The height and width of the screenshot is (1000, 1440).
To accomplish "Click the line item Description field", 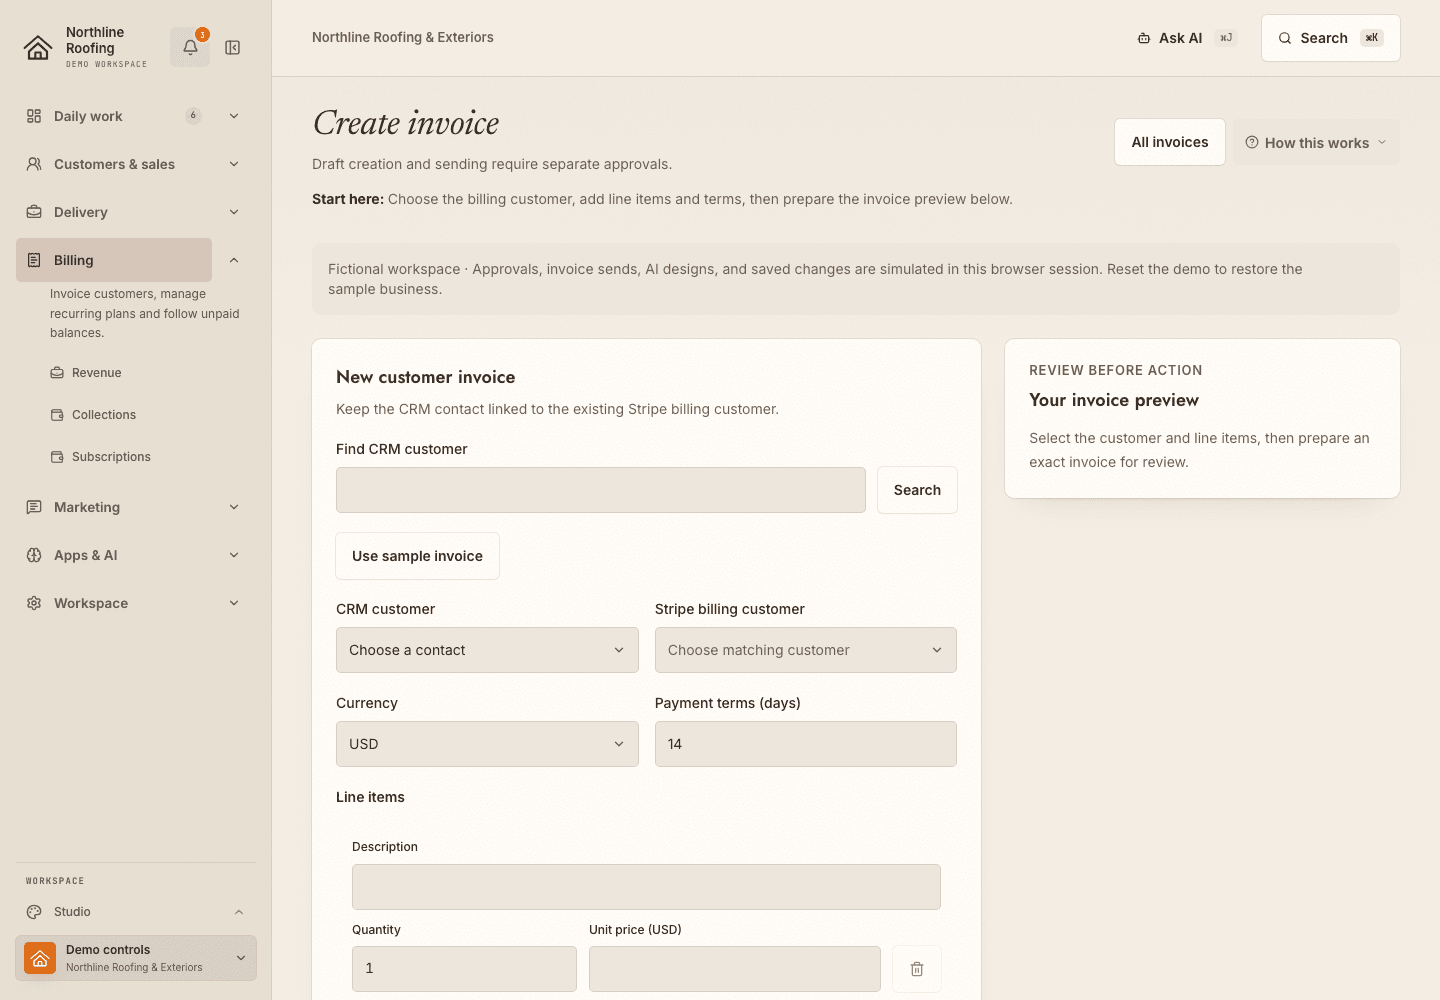I will tap(646, 887).
